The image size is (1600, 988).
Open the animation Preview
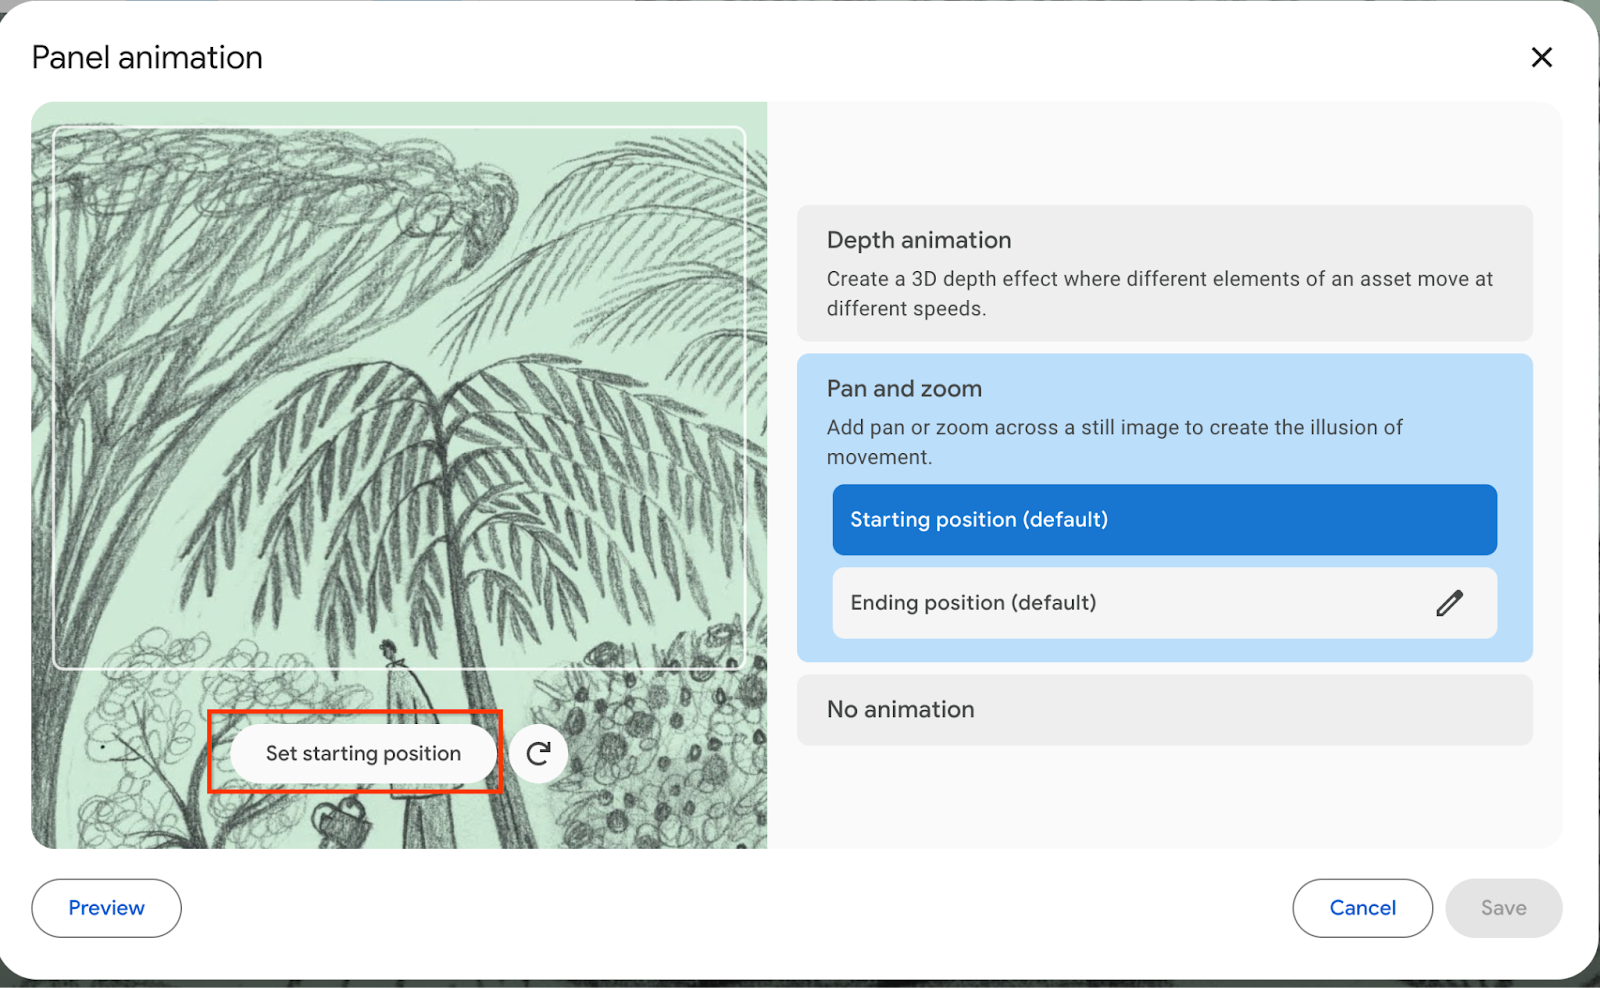point(106,908)
